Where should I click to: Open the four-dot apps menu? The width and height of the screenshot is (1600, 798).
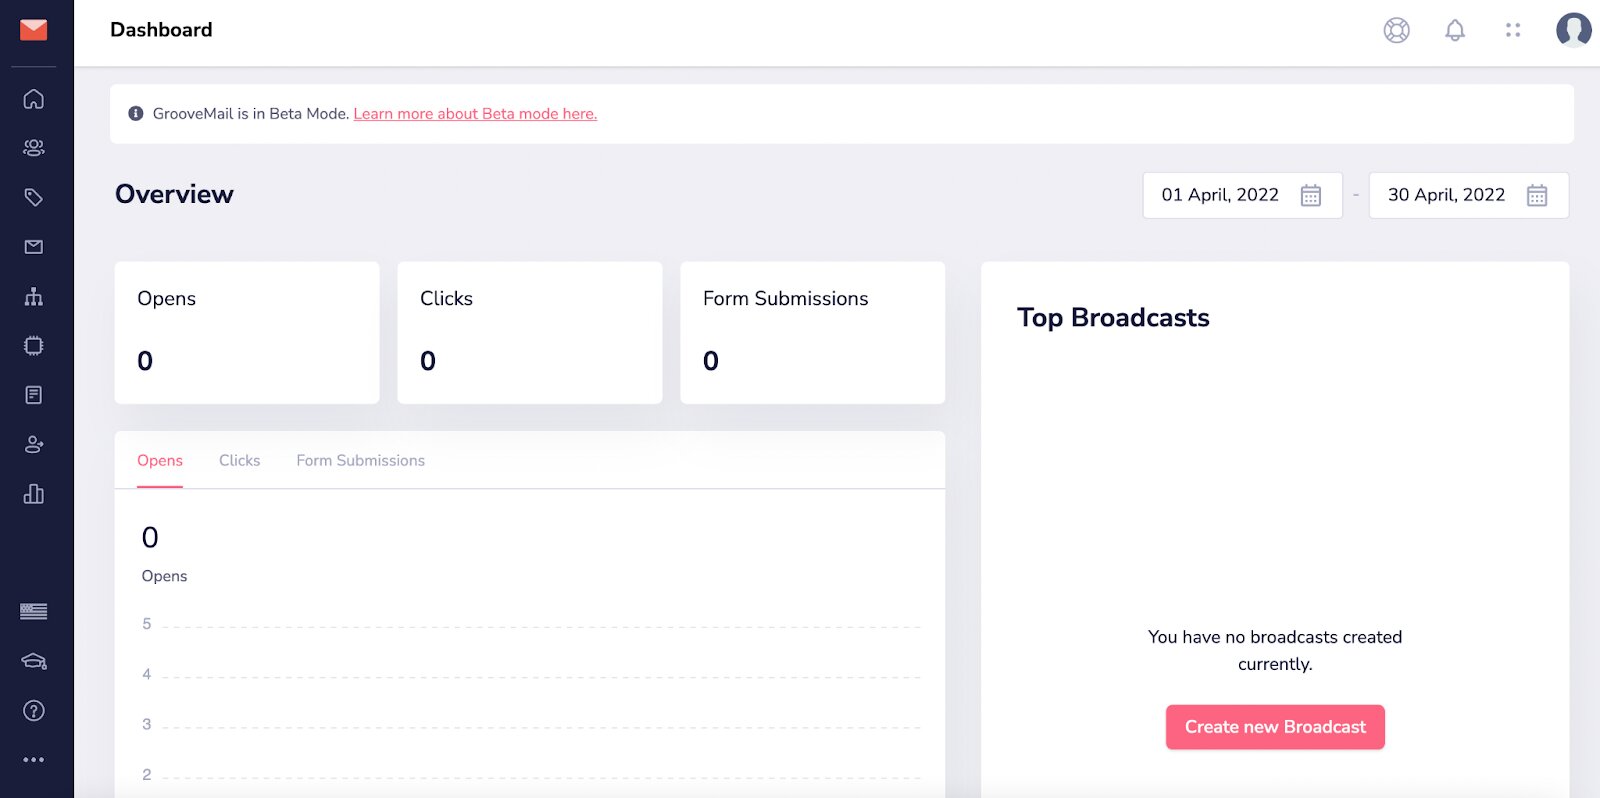point(1513,31)
